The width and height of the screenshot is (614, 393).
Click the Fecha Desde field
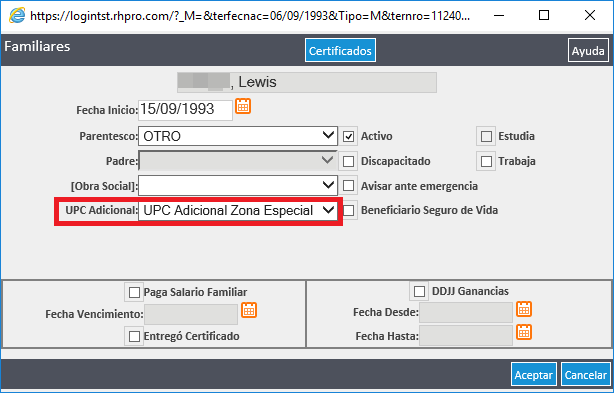point(466,312)
